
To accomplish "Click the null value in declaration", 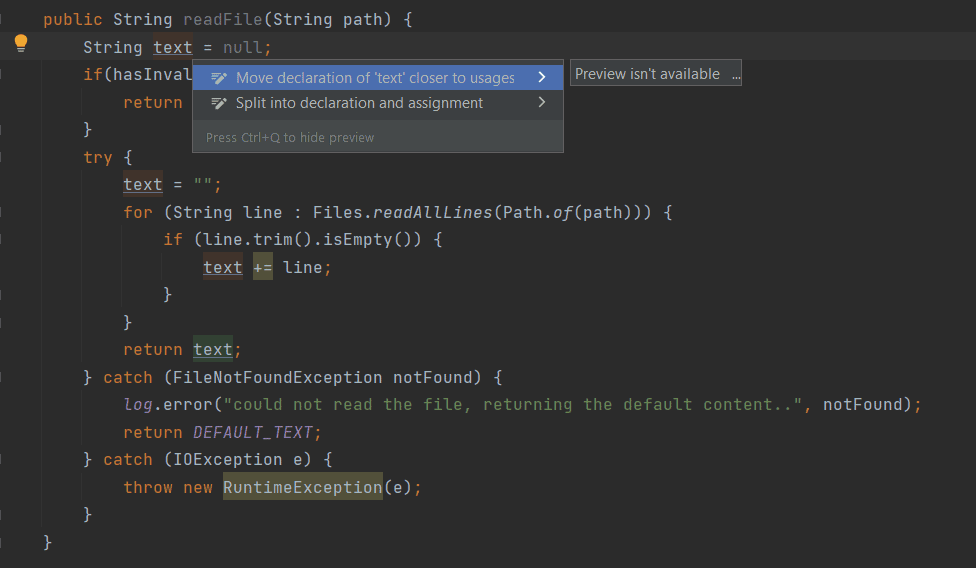I will (243, 47).
